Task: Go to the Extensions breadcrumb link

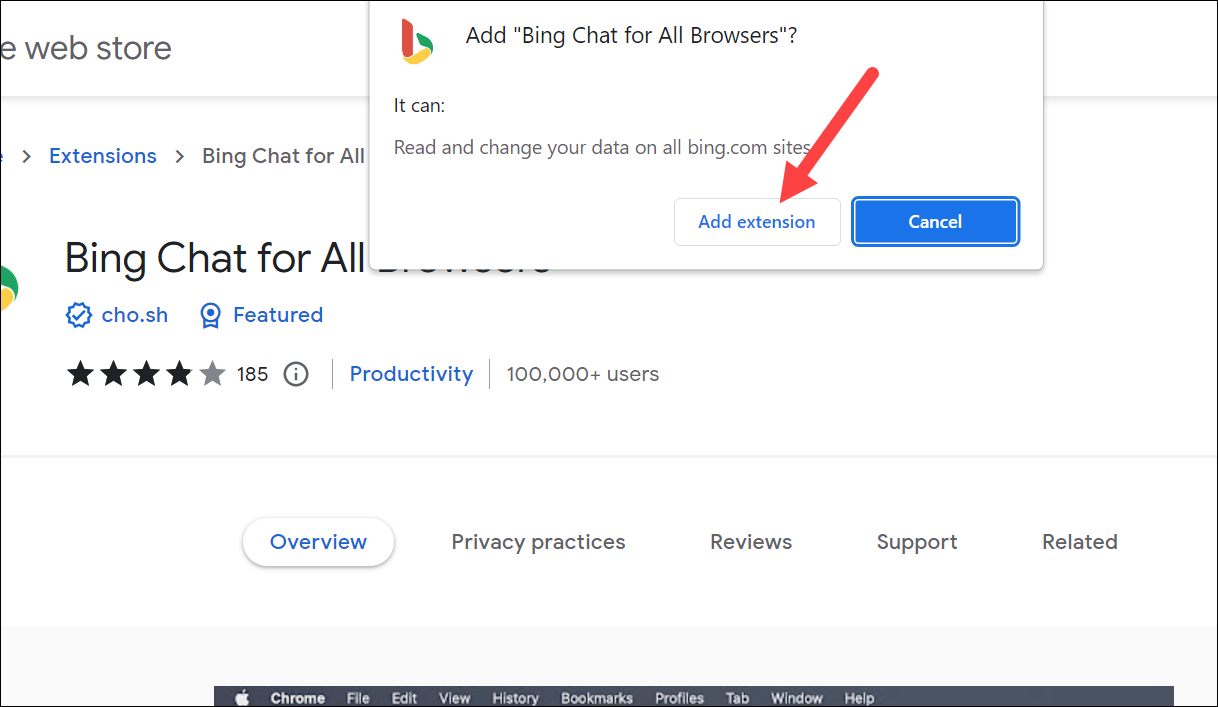Action: tap(103, 156)
